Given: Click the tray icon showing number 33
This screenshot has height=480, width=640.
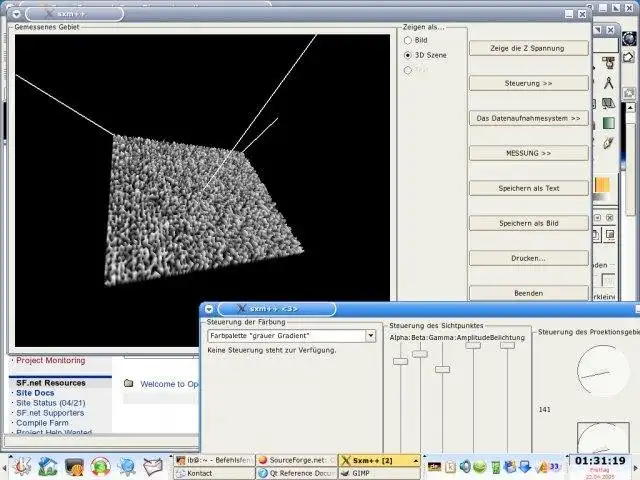Looking at the screenshot, I should [x=554, y=466].
